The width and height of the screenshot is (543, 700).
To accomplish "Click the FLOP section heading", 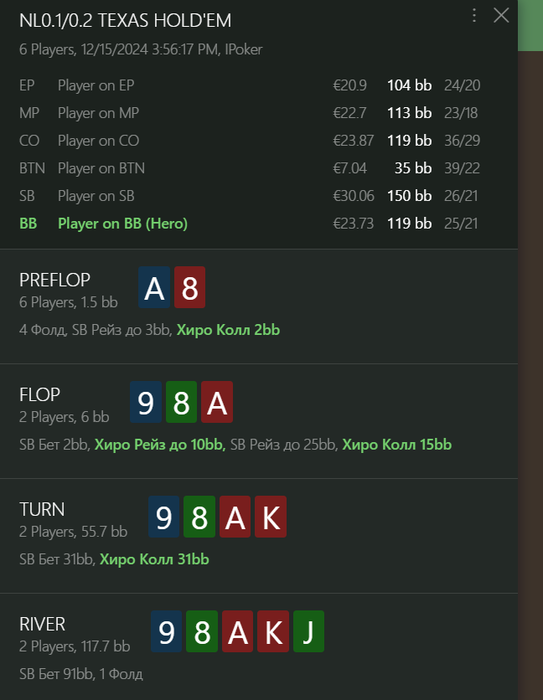I will [x=40, y=395].
